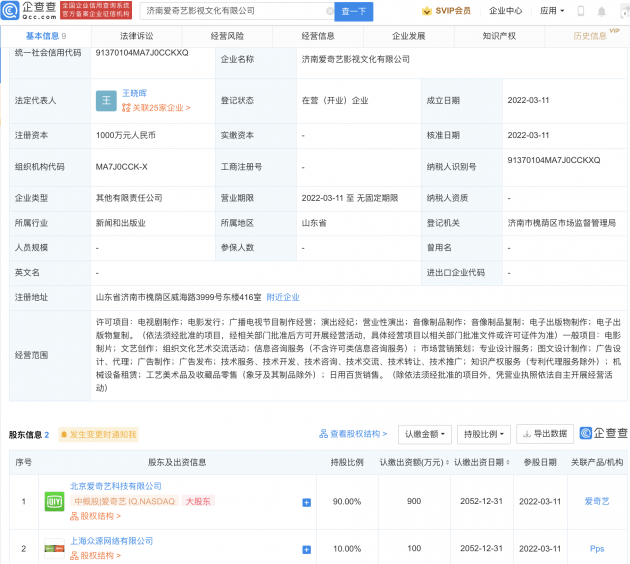Click 1000万元人民币 registered capital value
The width and height of the screenshot is (630, 564).
click(x=126, y=135)
